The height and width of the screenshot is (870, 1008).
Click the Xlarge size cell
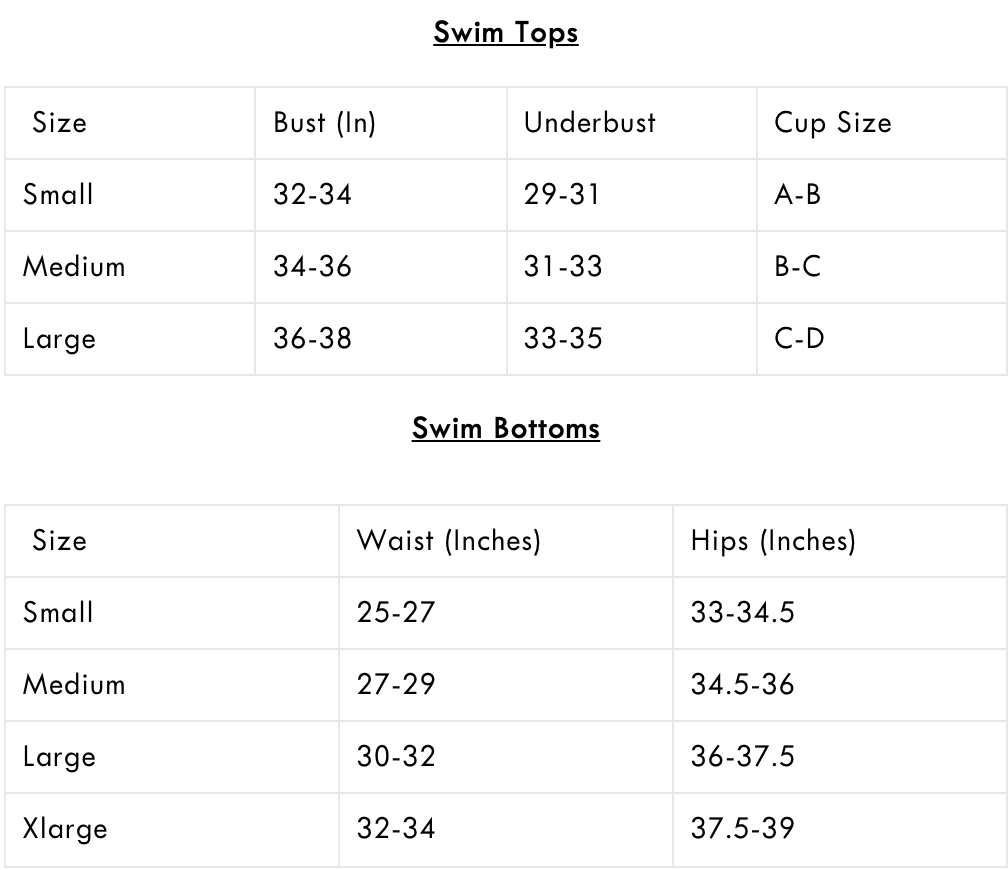coord(65,829)
